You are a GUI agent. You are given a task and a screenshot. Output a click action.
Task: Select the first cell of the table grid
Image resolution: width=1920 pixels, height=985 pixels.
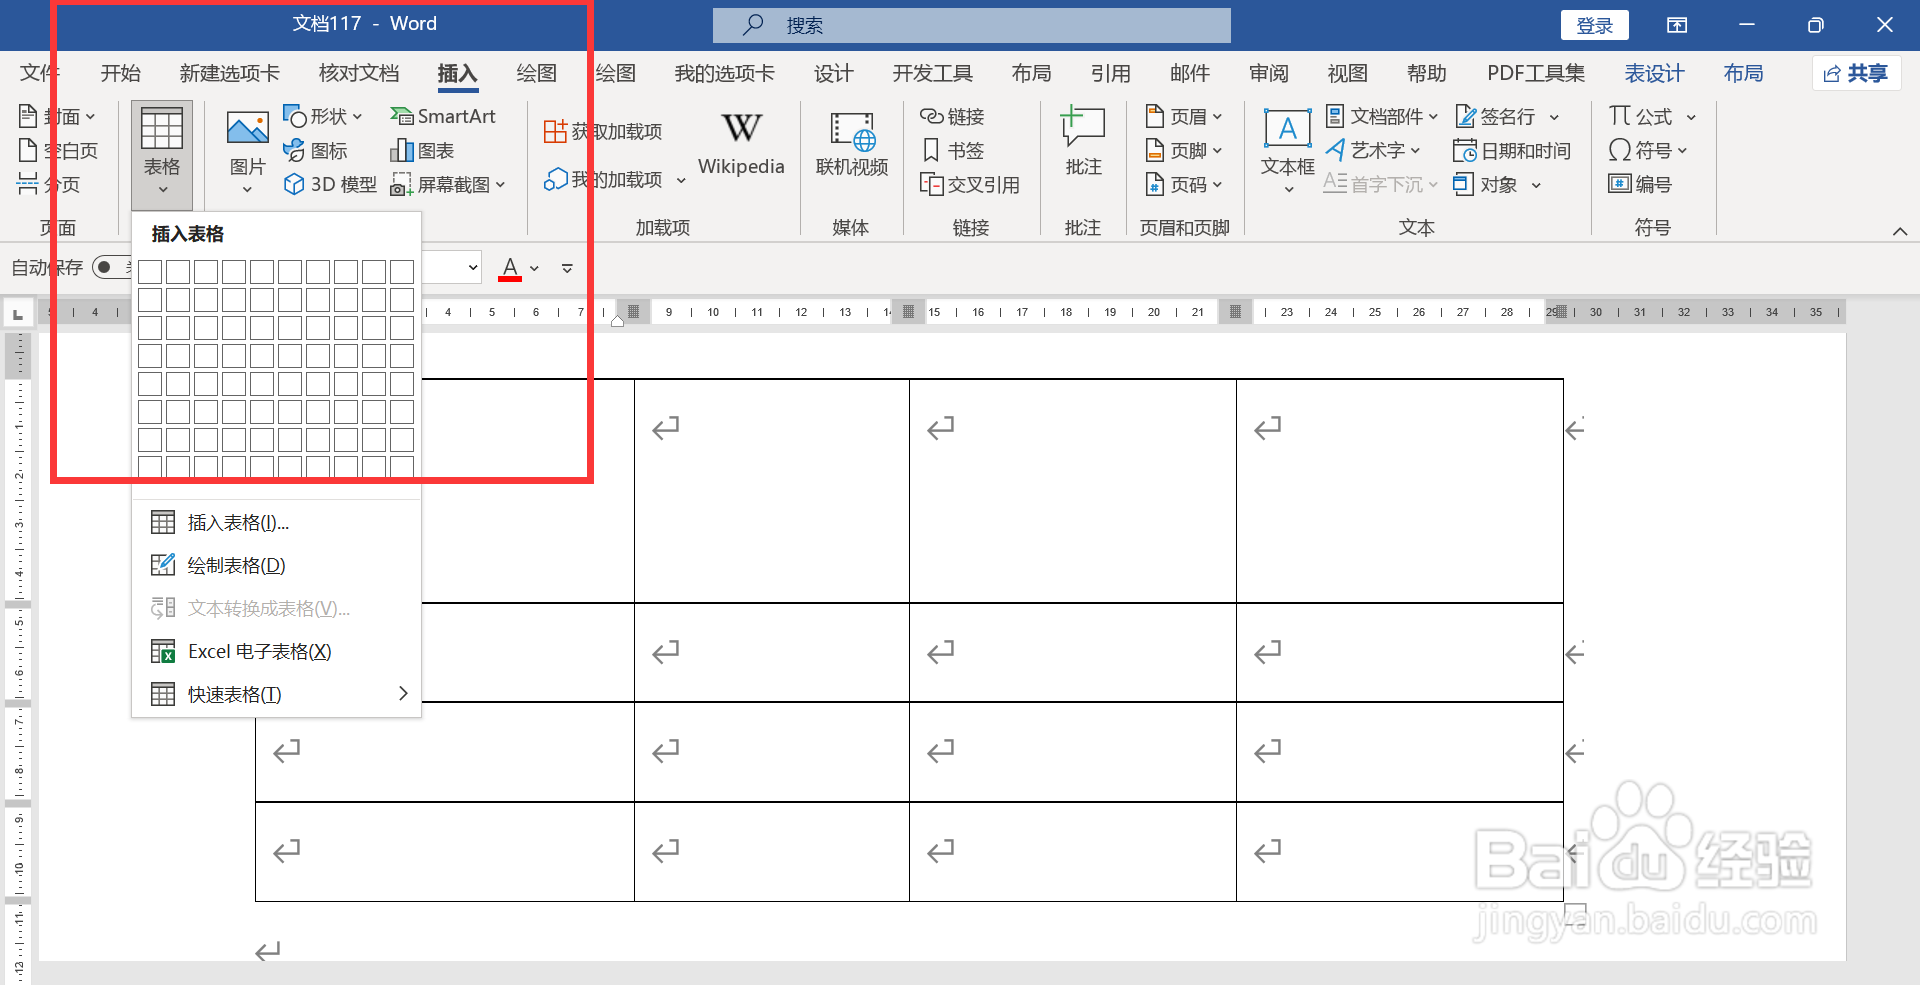click(x=150, y=271)
